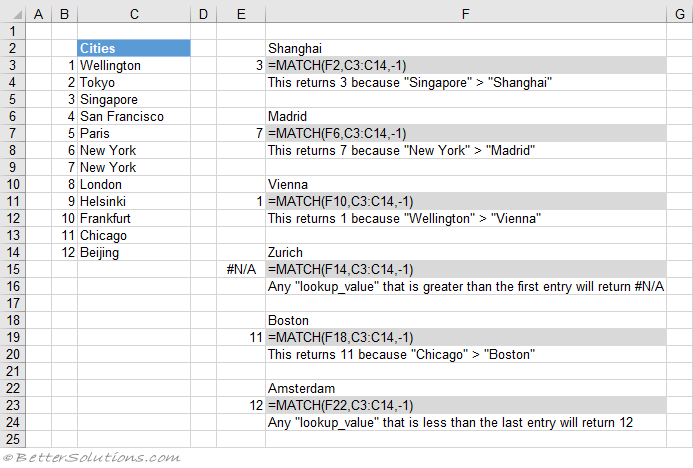Image resolution: width=693 pixels, height=468 pixels.
Task: Click result 3 in column E
Action: [x=241, y=65]
